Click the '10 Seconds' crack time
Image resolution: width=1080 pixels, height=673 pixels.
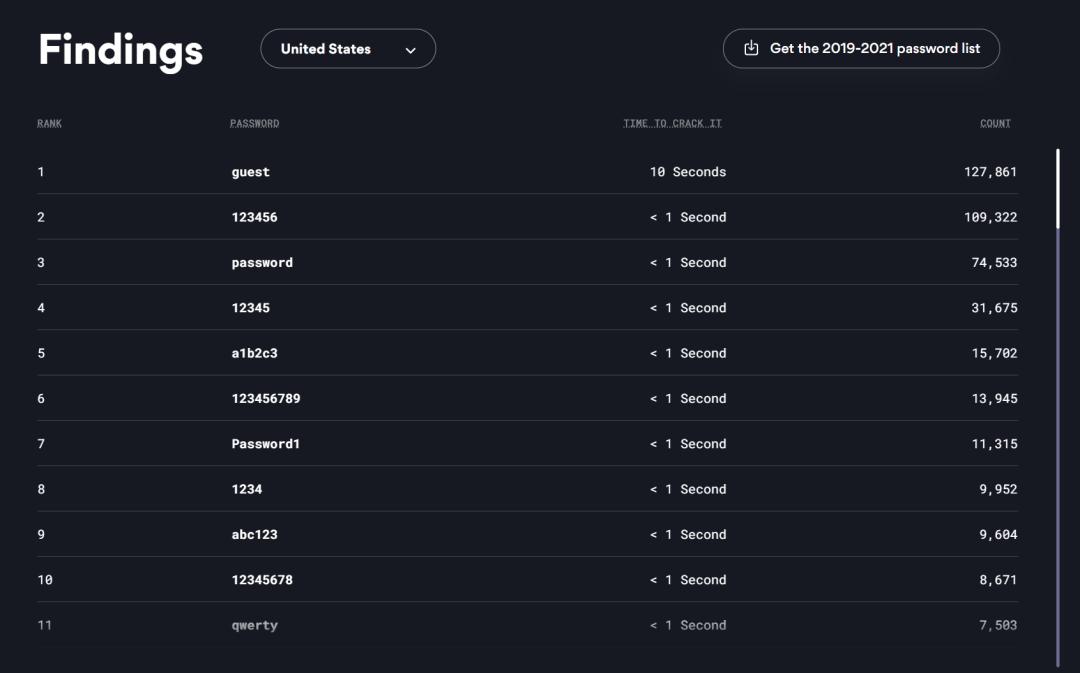tap(687, 172)
